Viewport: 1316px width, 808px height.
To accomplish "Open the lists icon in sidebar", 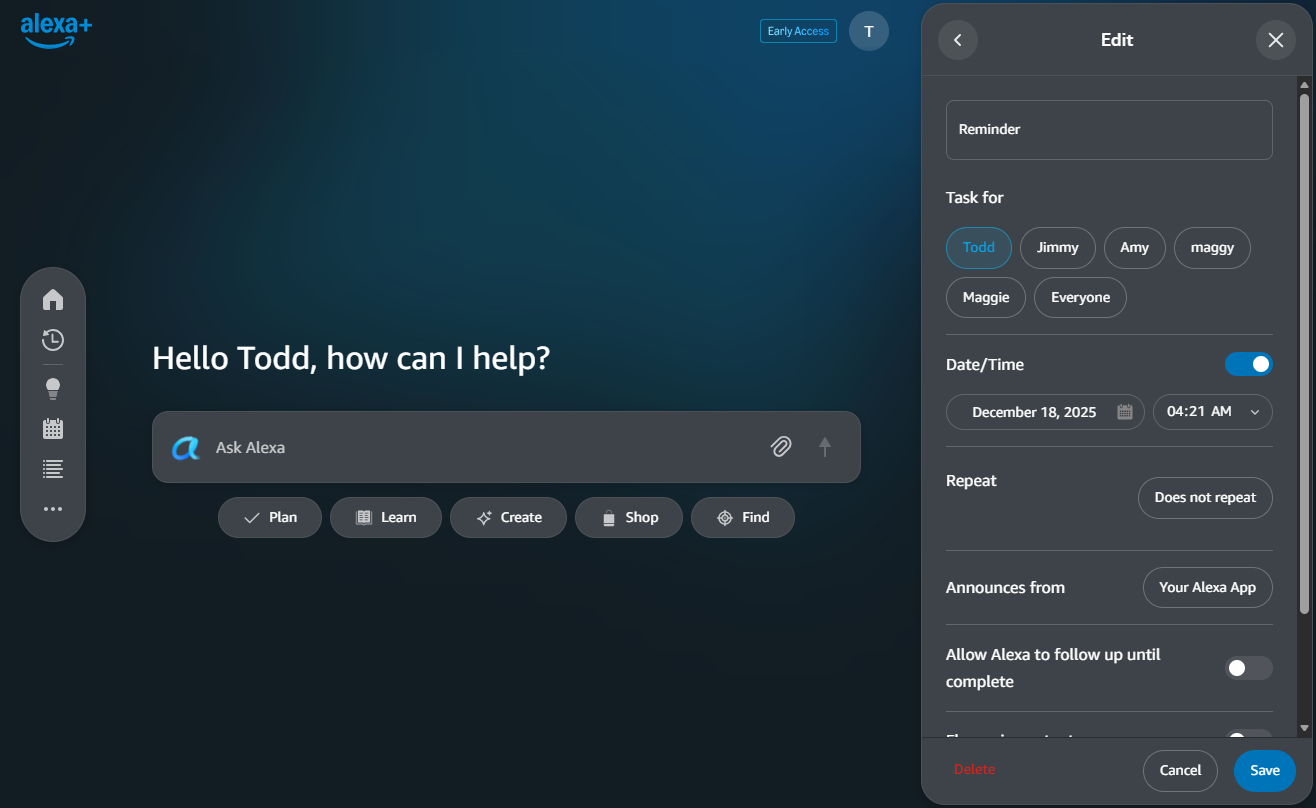I will [53, 468].
